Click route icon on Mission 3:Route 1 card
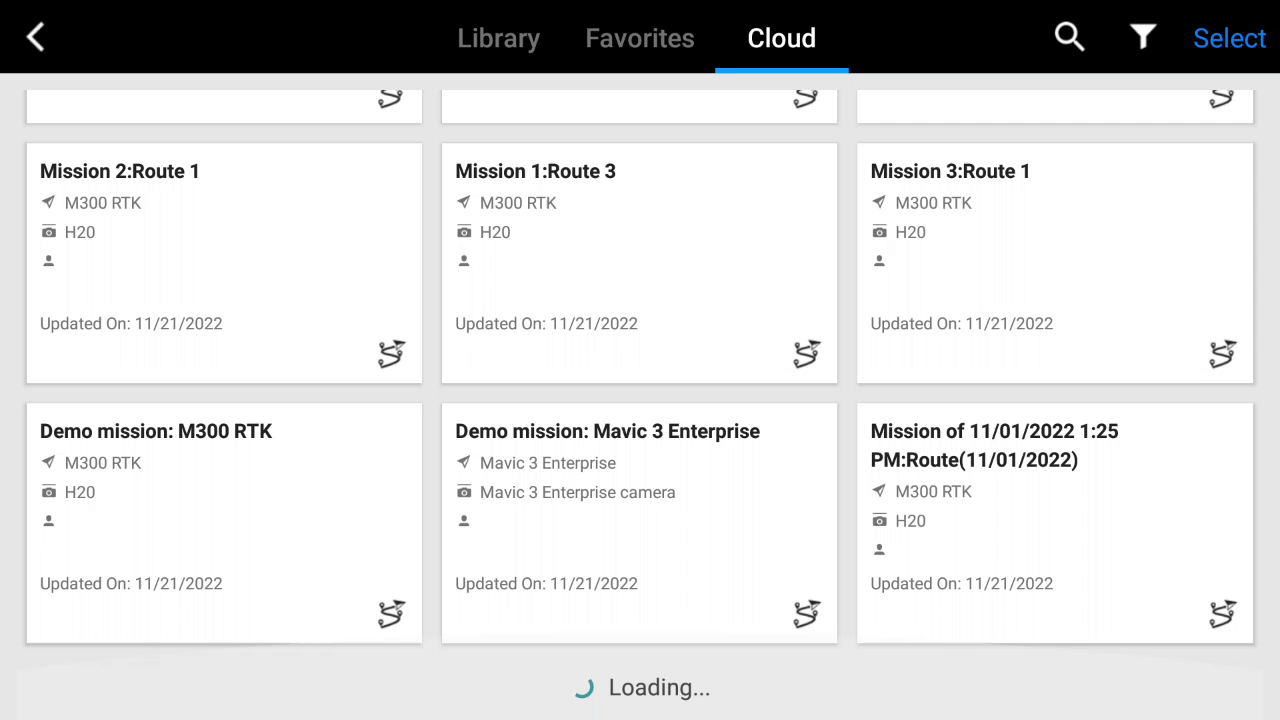Image resolution: width=1280 pixels, height=720 pixels. point(1222,354)
